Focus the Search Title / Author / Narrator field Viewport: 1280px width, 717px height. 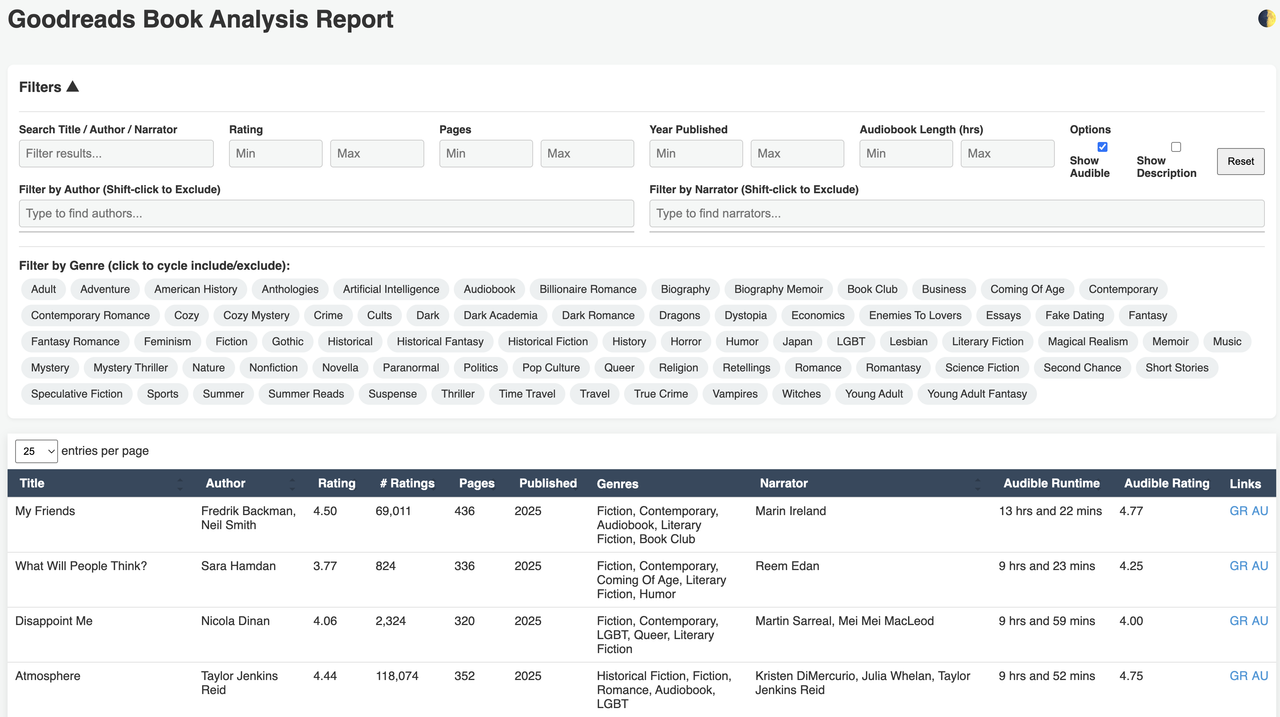[x=116, y=153]
